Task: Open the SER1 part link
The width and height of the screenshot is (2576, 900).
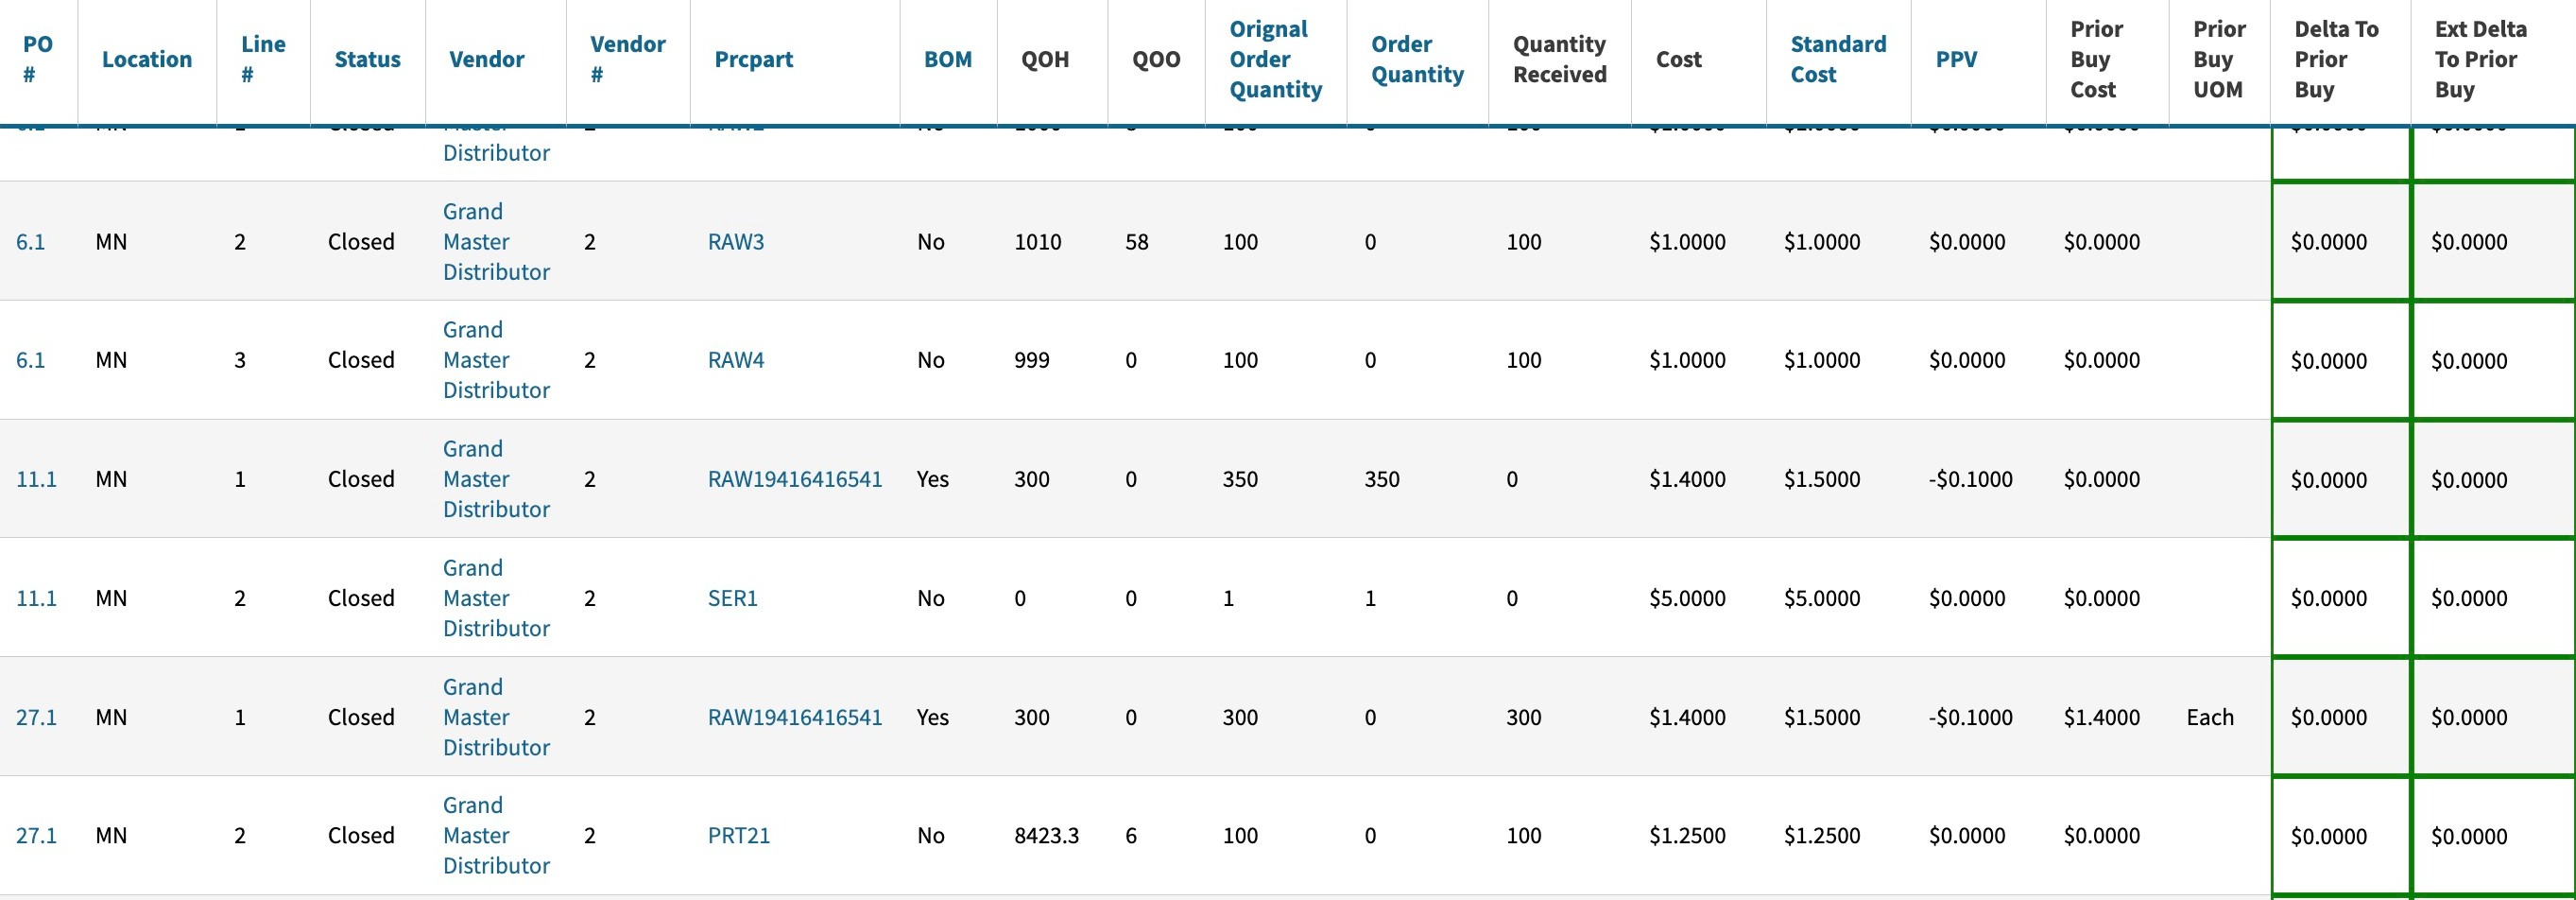Action: coord(732,598)
